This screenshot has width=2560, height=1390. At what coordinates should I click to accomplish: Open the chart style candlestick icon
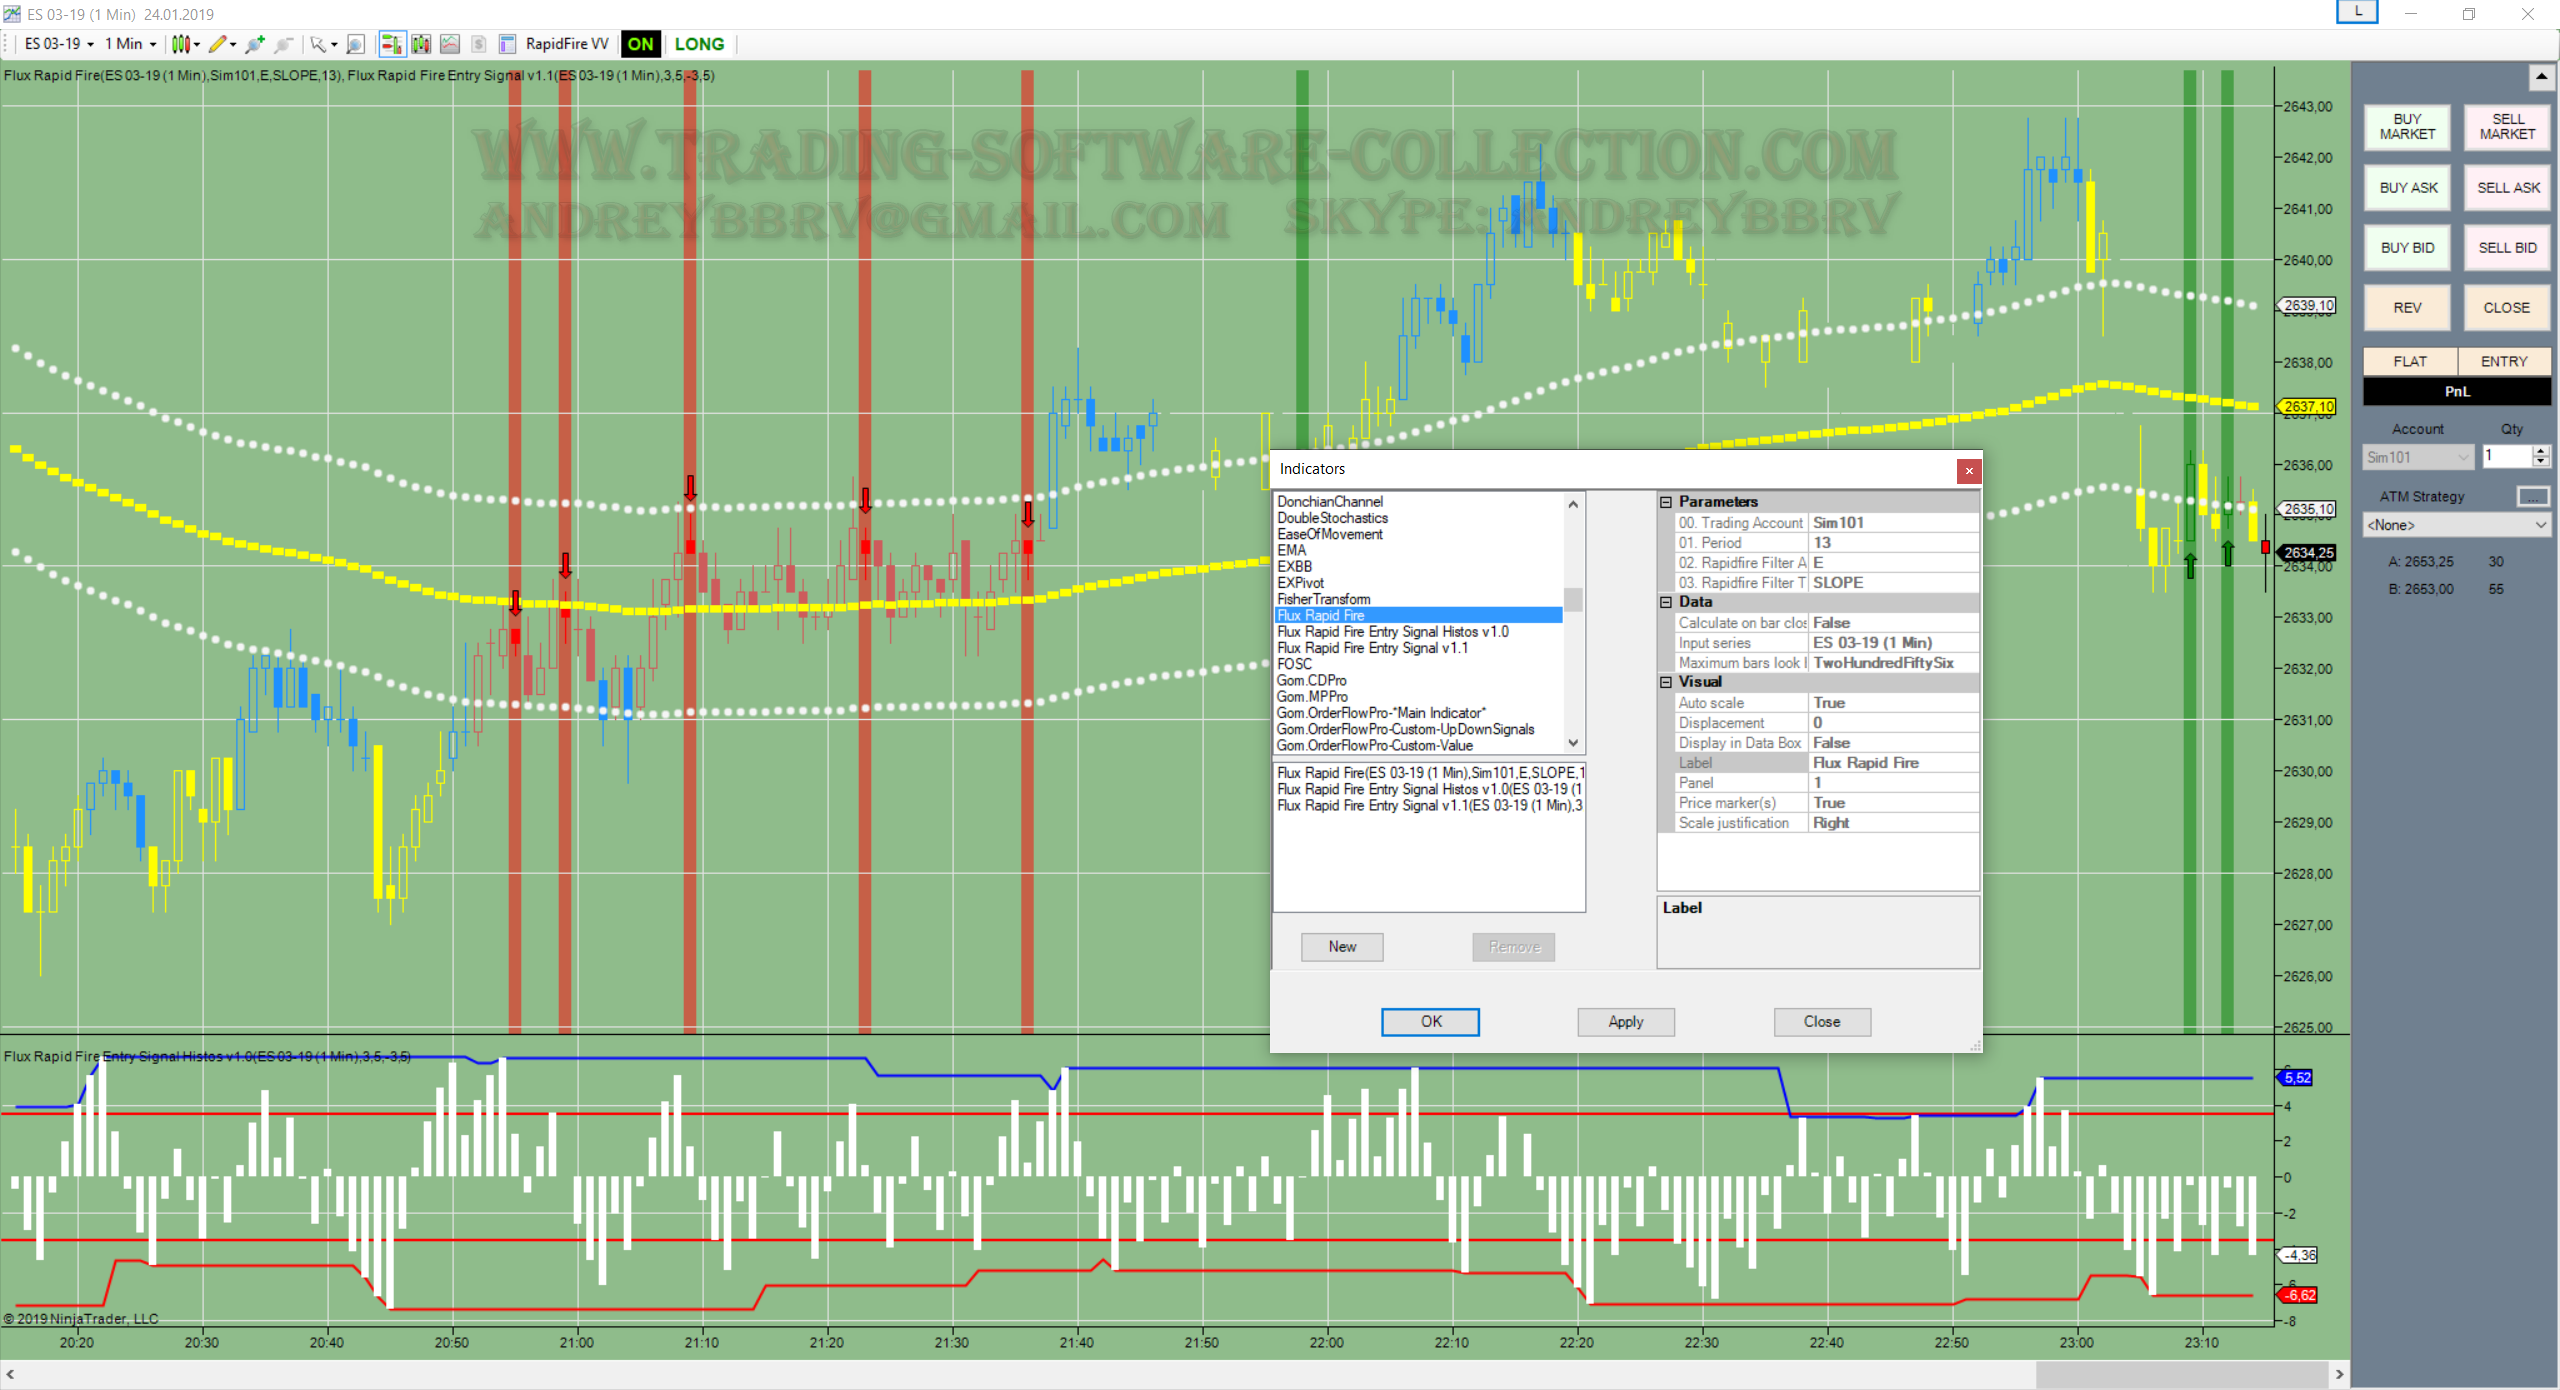(x=181, y=44)
